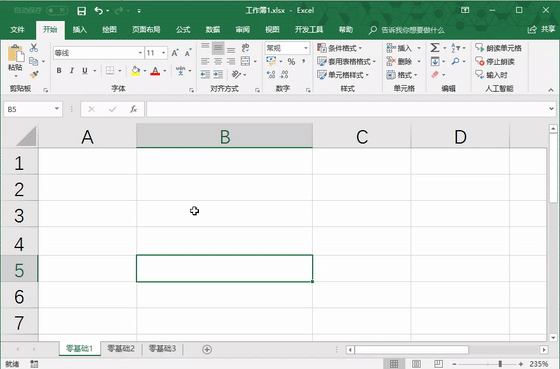Click the zoom slider handle
The height and width of the screenshot is (369, 560).
[x=500, y=364]
